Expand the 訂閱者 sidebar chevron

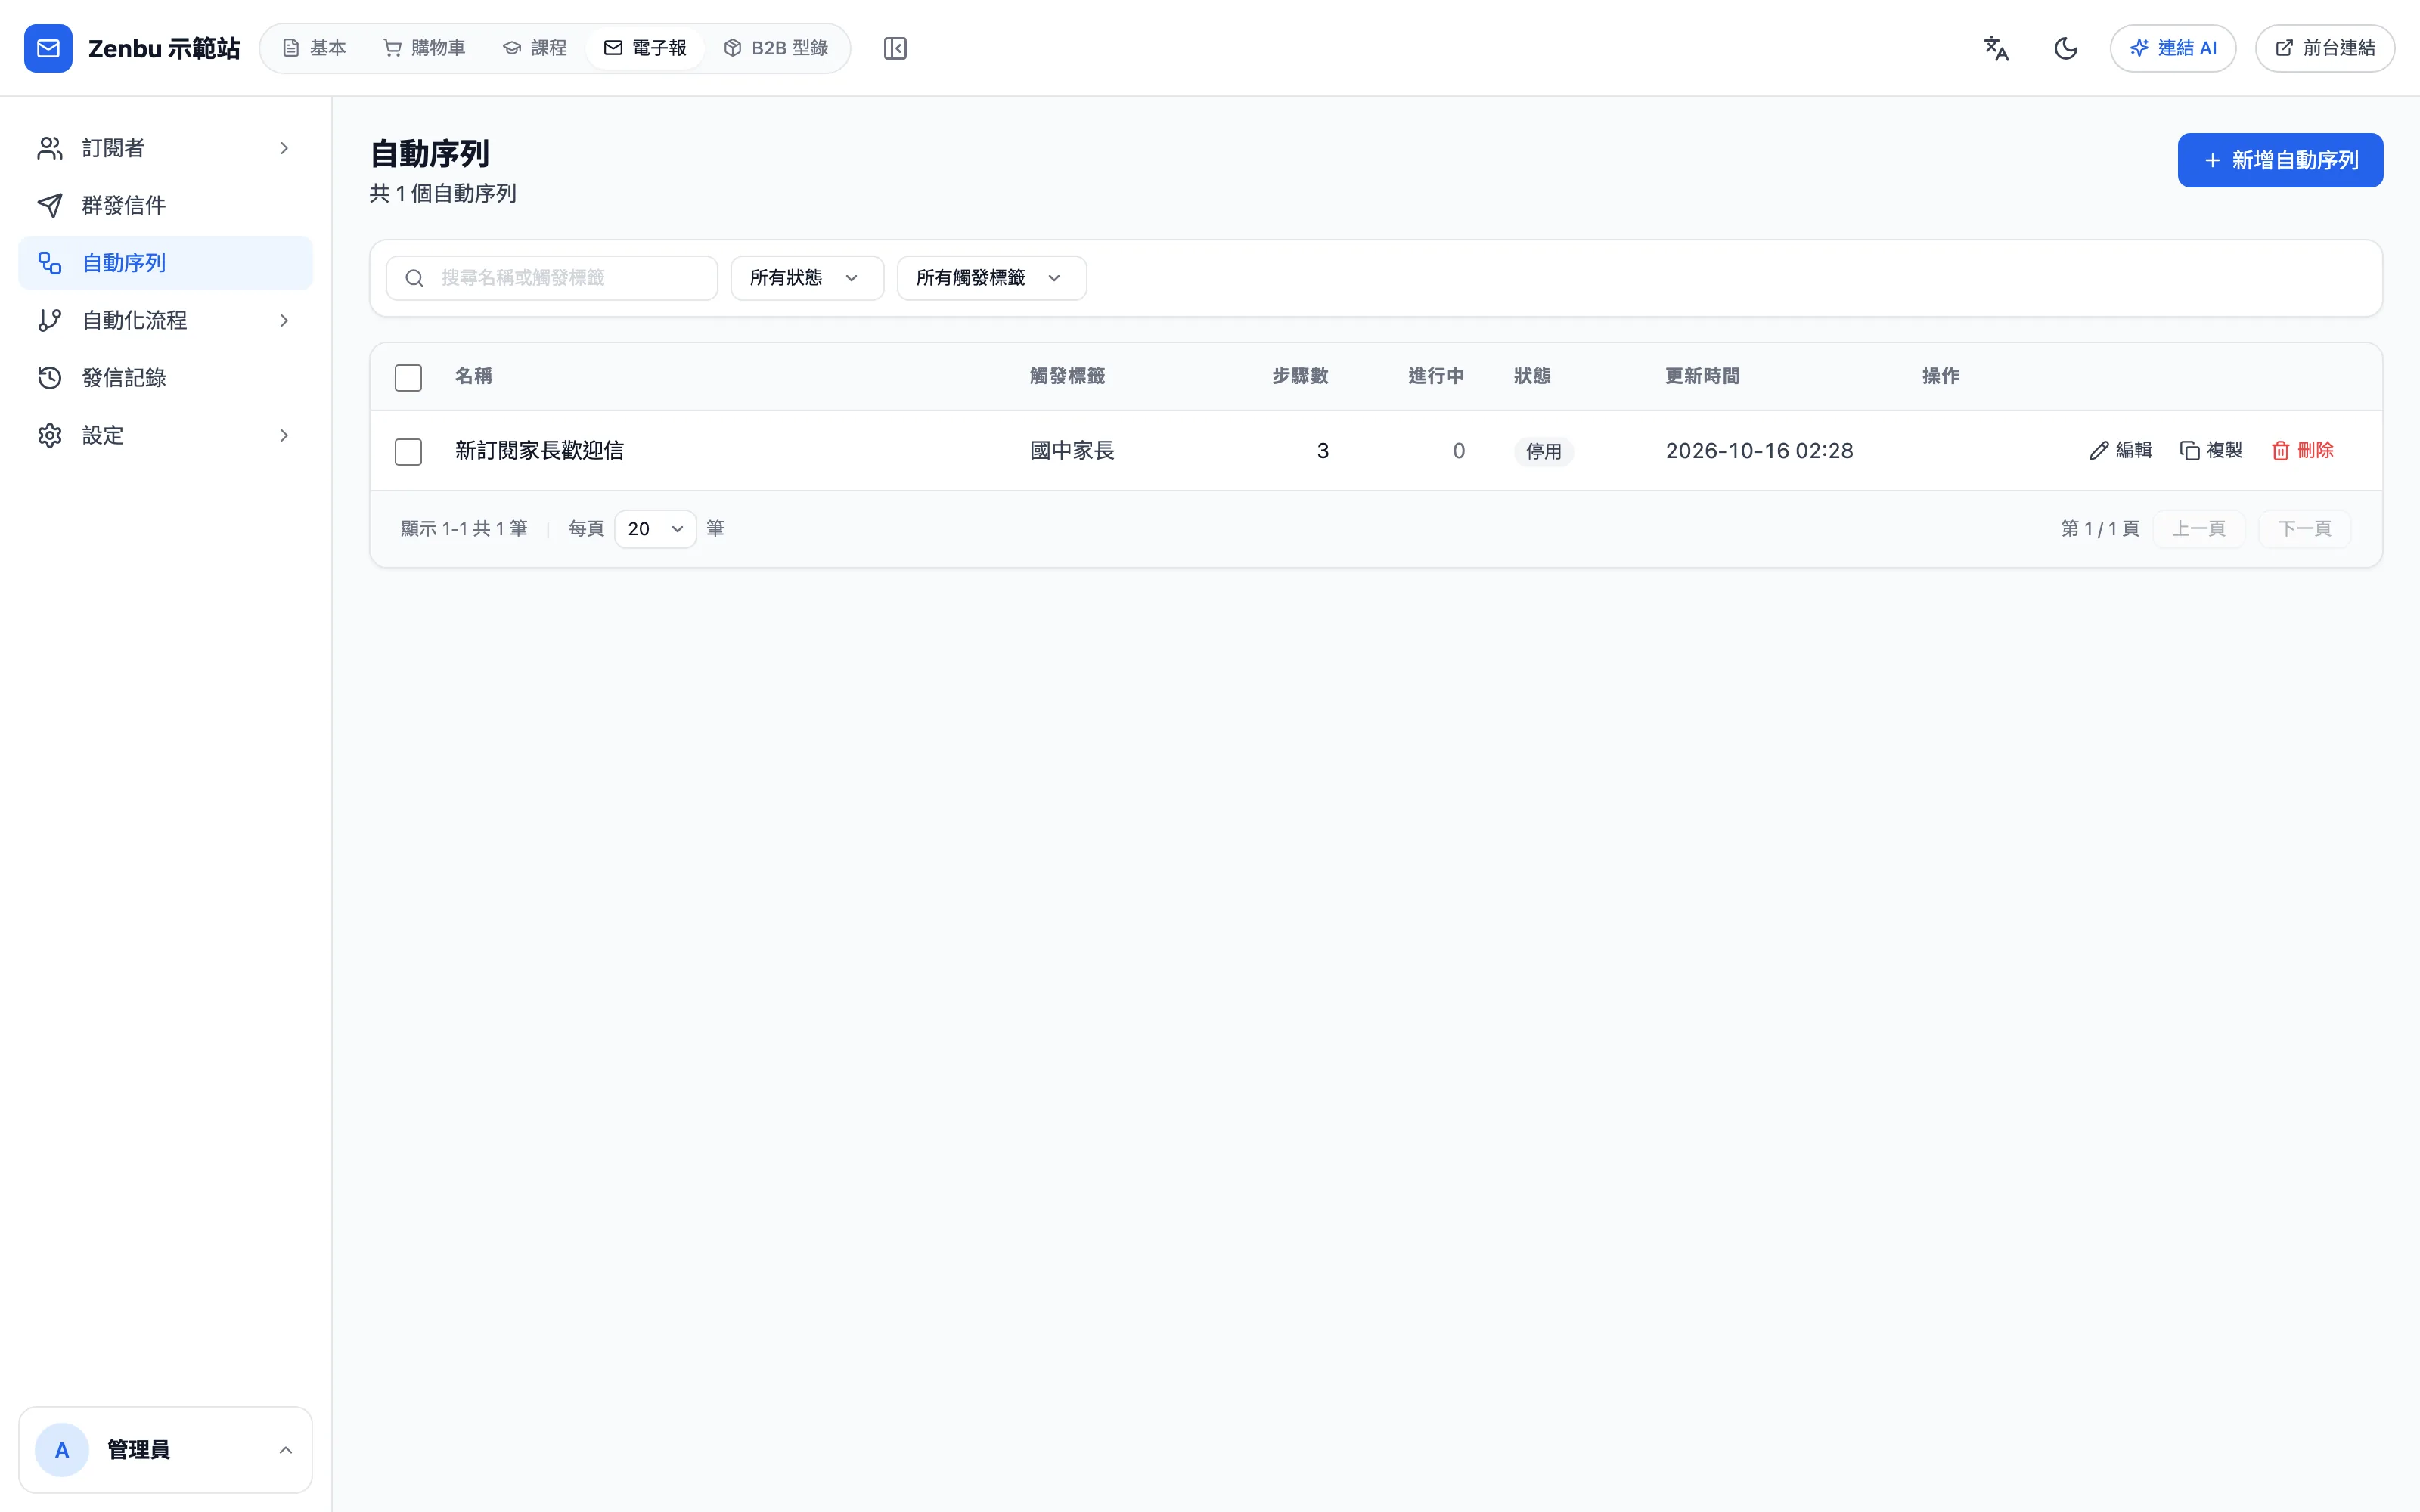[284, 148]
